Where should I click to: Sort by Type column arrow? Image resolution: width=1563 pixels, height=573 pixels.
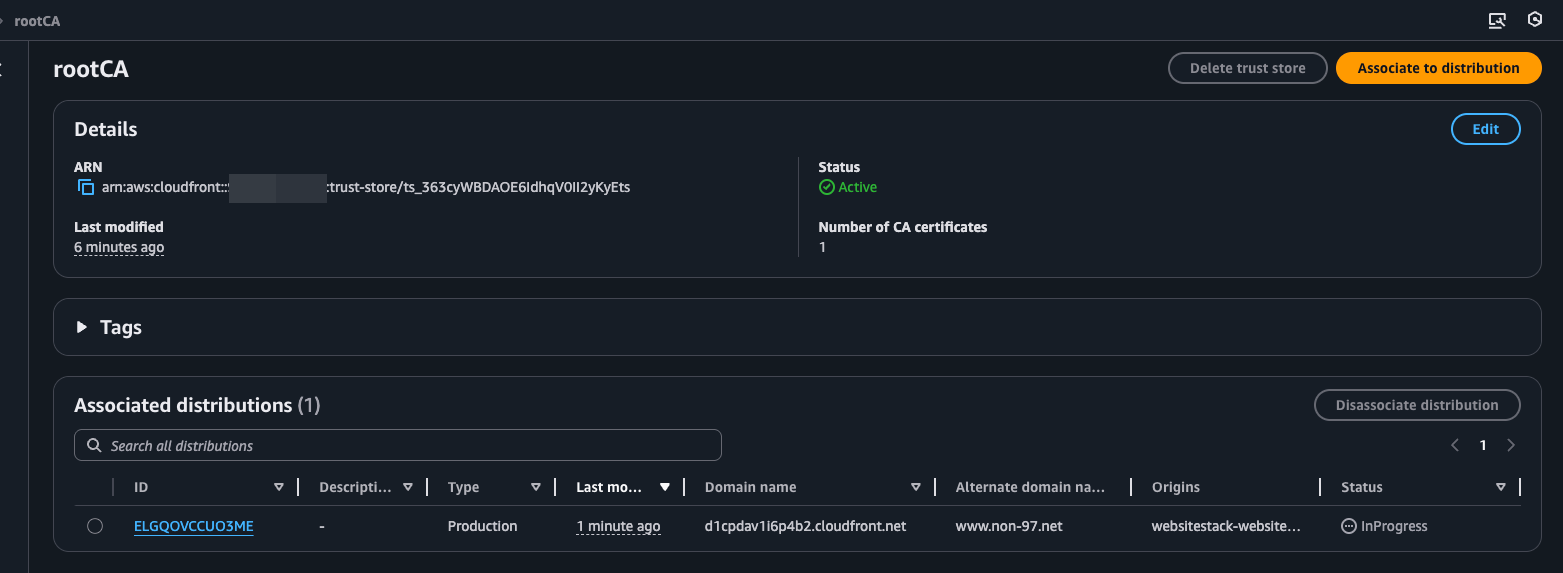536,487
